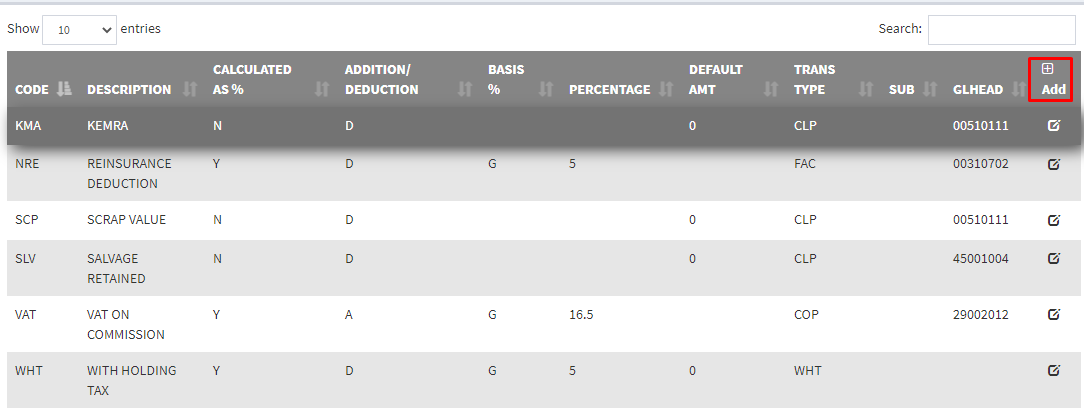Edit the SCP Scrap Value row

click(x=1053, y=220)
